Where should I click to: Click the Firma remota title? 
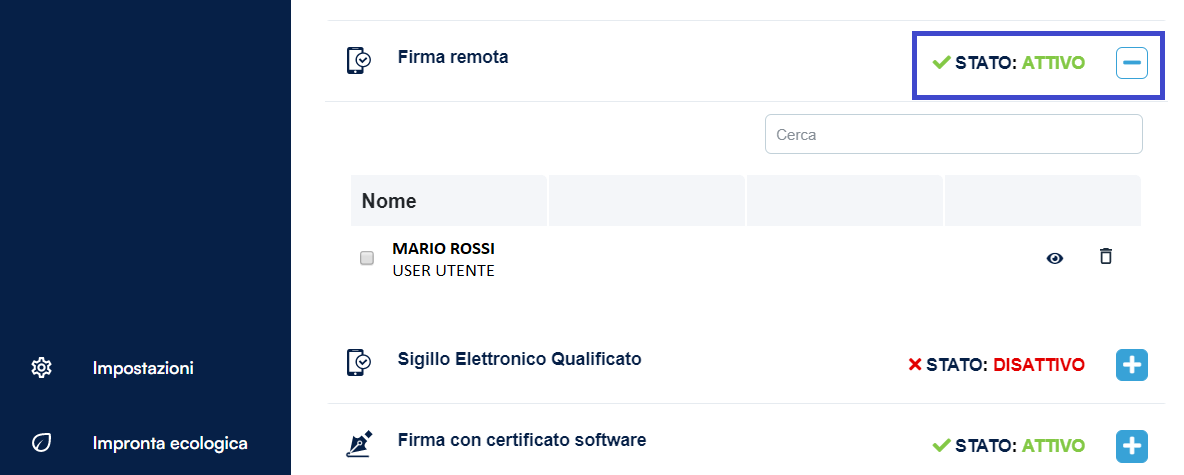453,57
